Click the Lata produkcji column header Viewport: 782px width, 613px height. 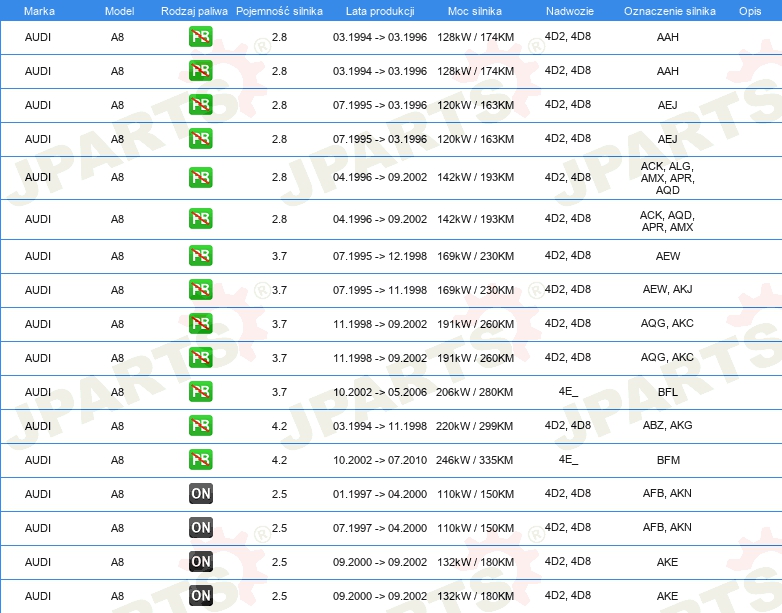tap(380, 11)
